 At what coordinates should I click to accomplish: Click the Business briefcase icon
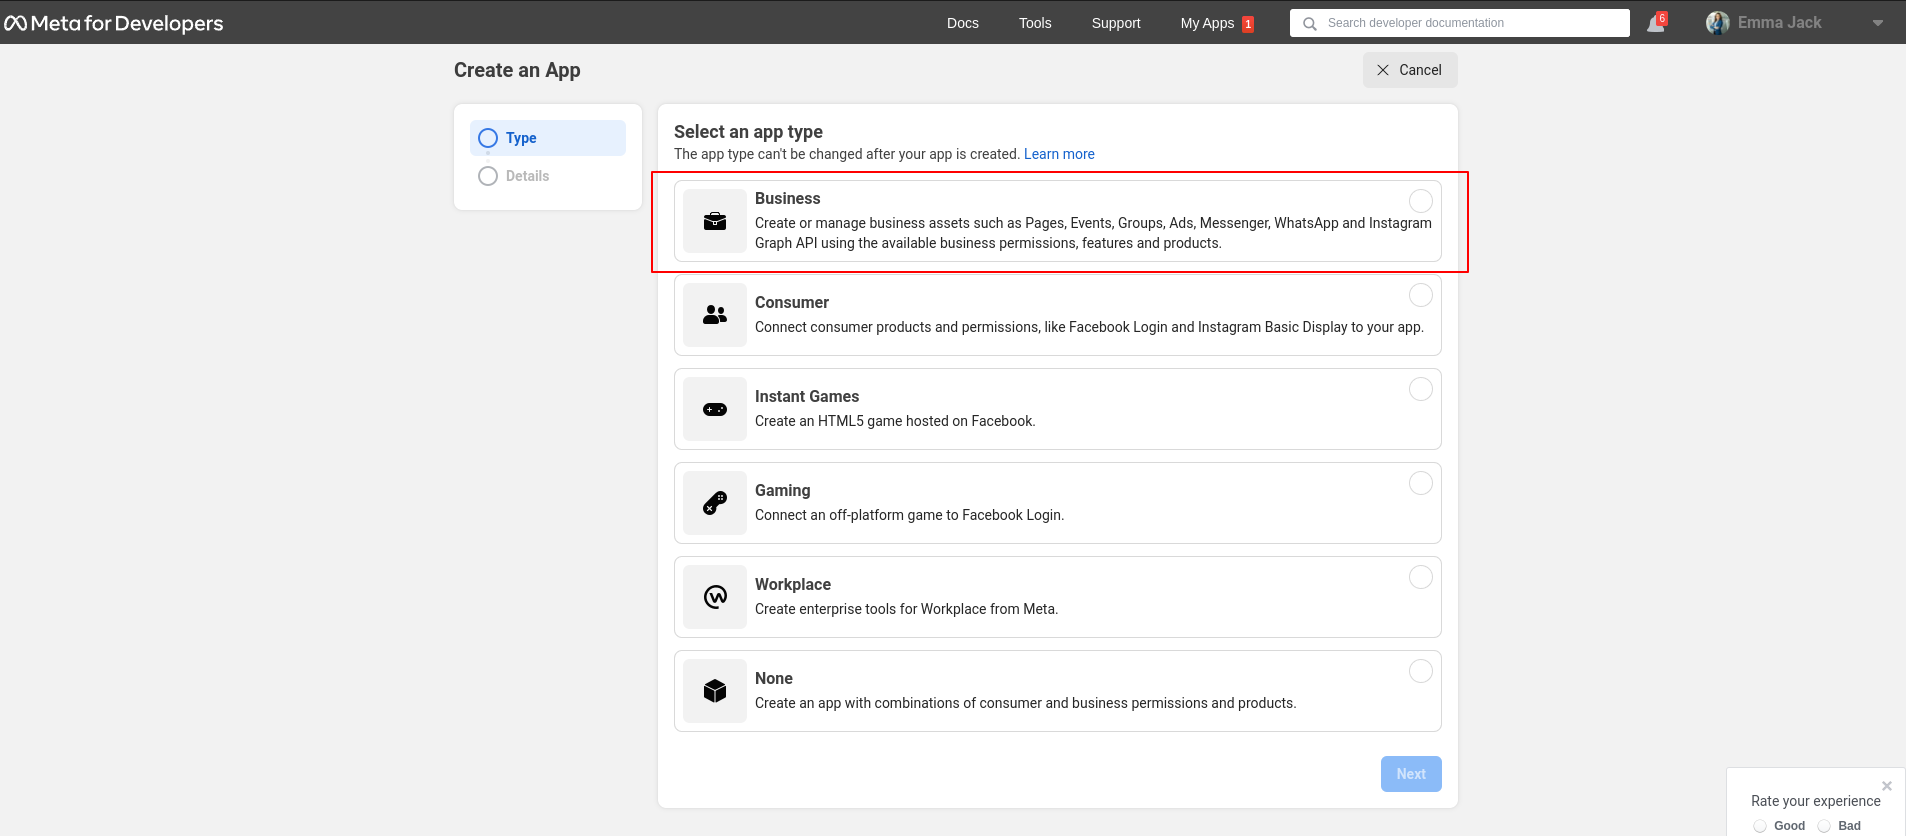[x=715, y=221]
